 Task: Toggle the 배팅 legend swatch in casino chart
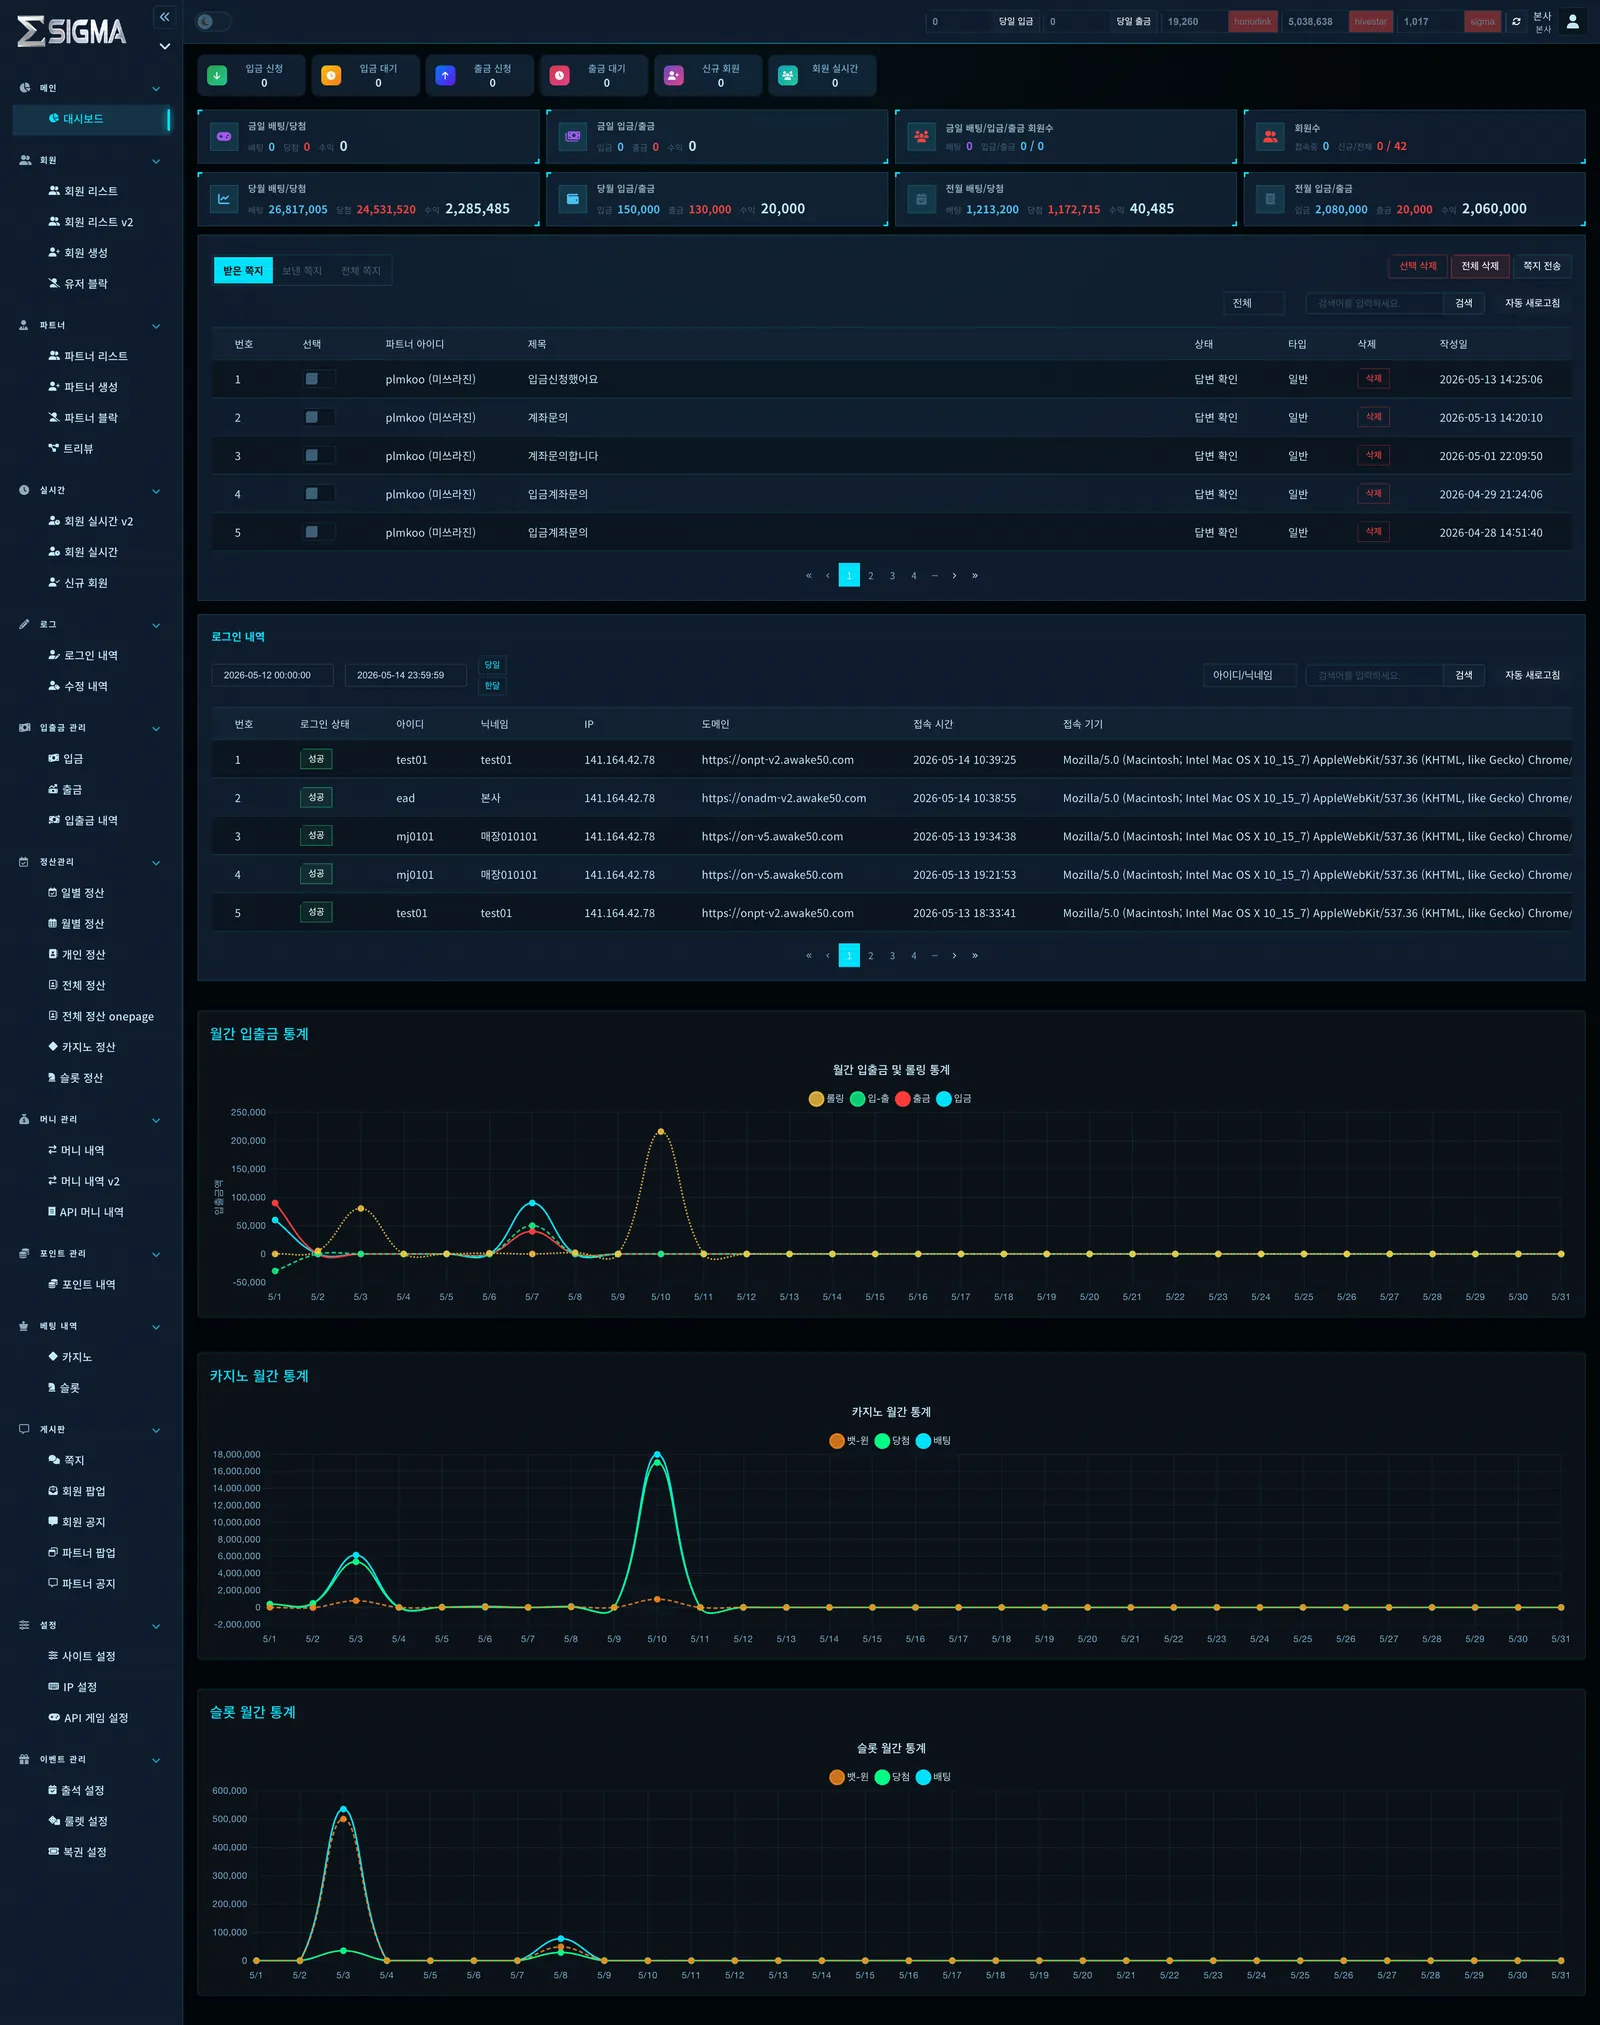coord(923,1441)
